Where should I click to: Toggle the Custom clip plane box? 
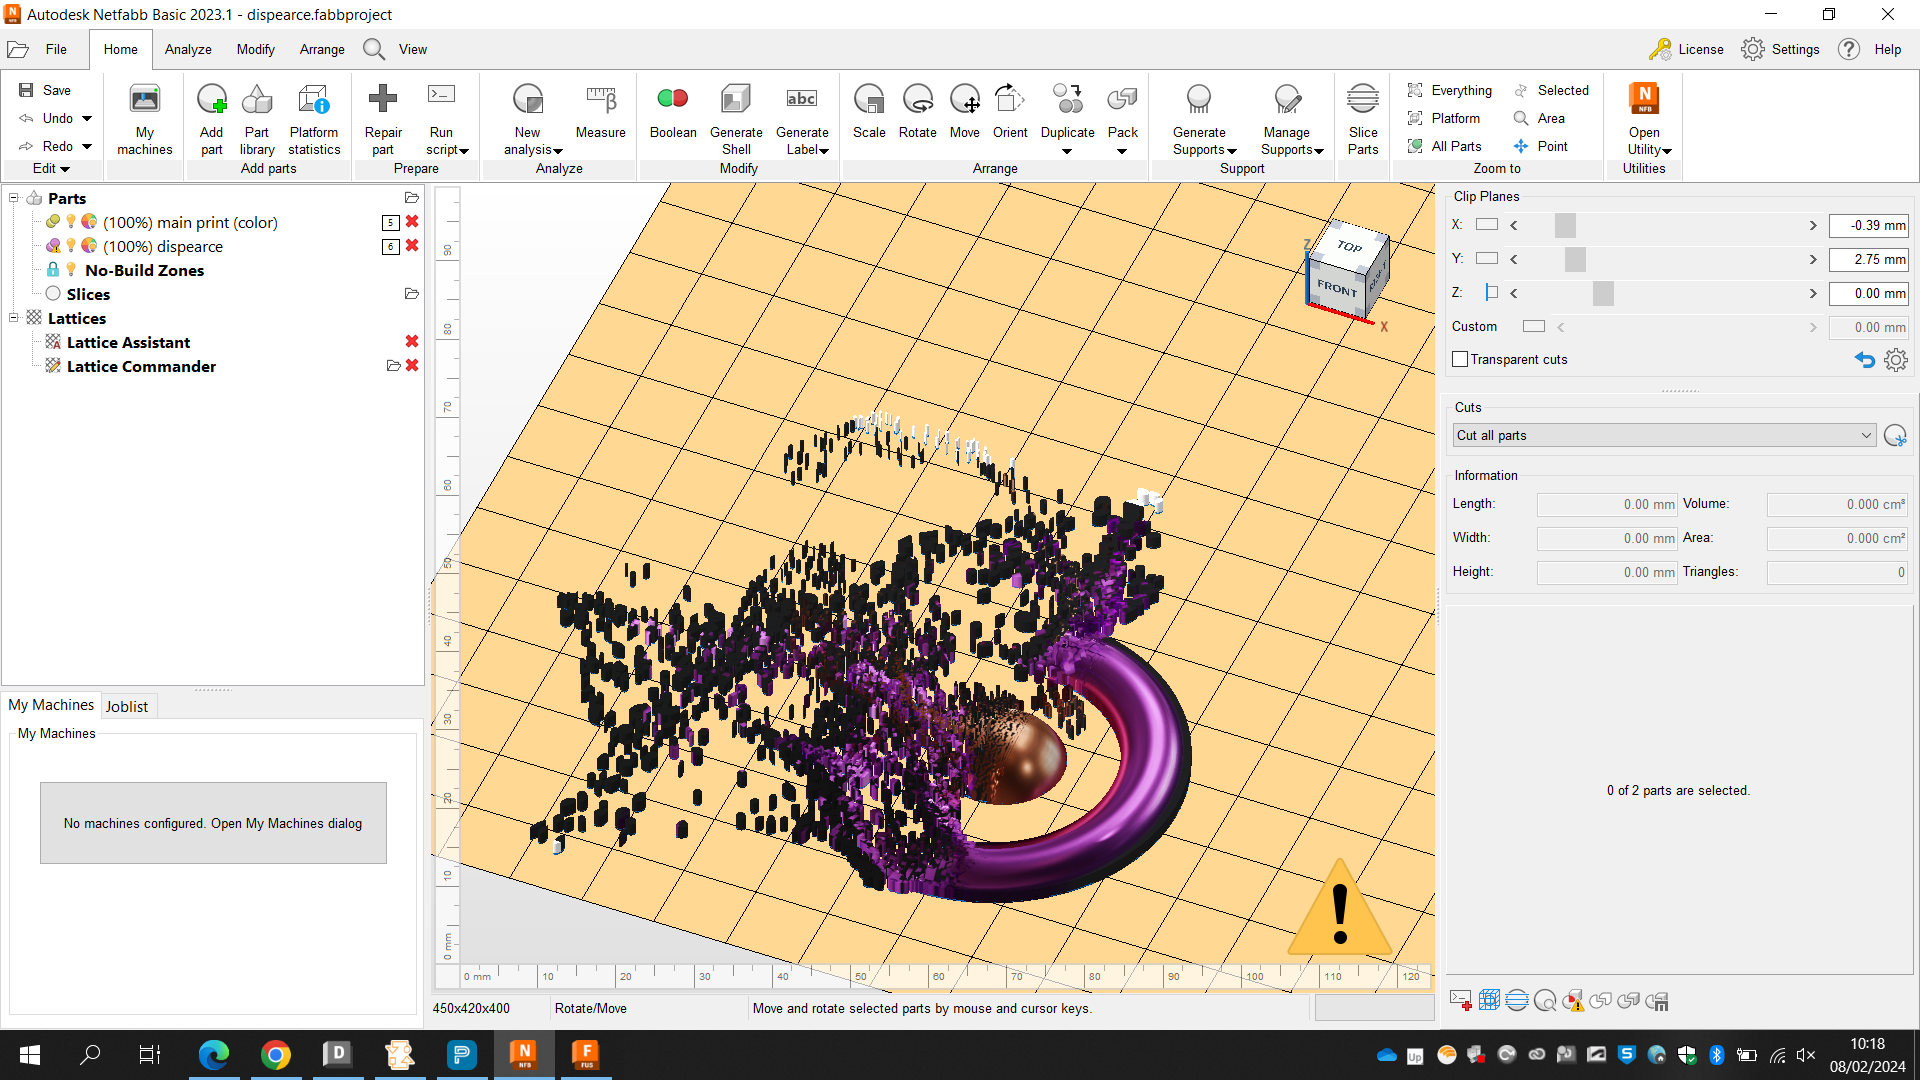pos(1534,327)
